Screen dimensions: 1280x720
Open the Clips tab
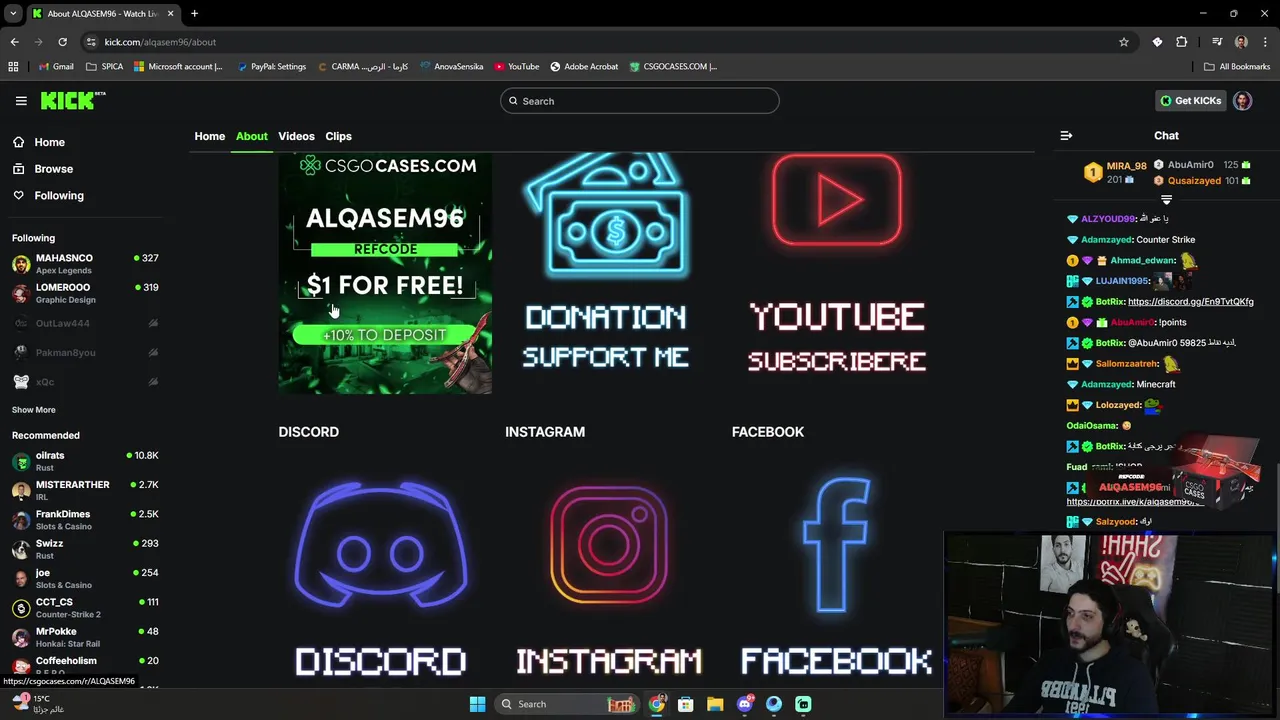pos(338,136)
